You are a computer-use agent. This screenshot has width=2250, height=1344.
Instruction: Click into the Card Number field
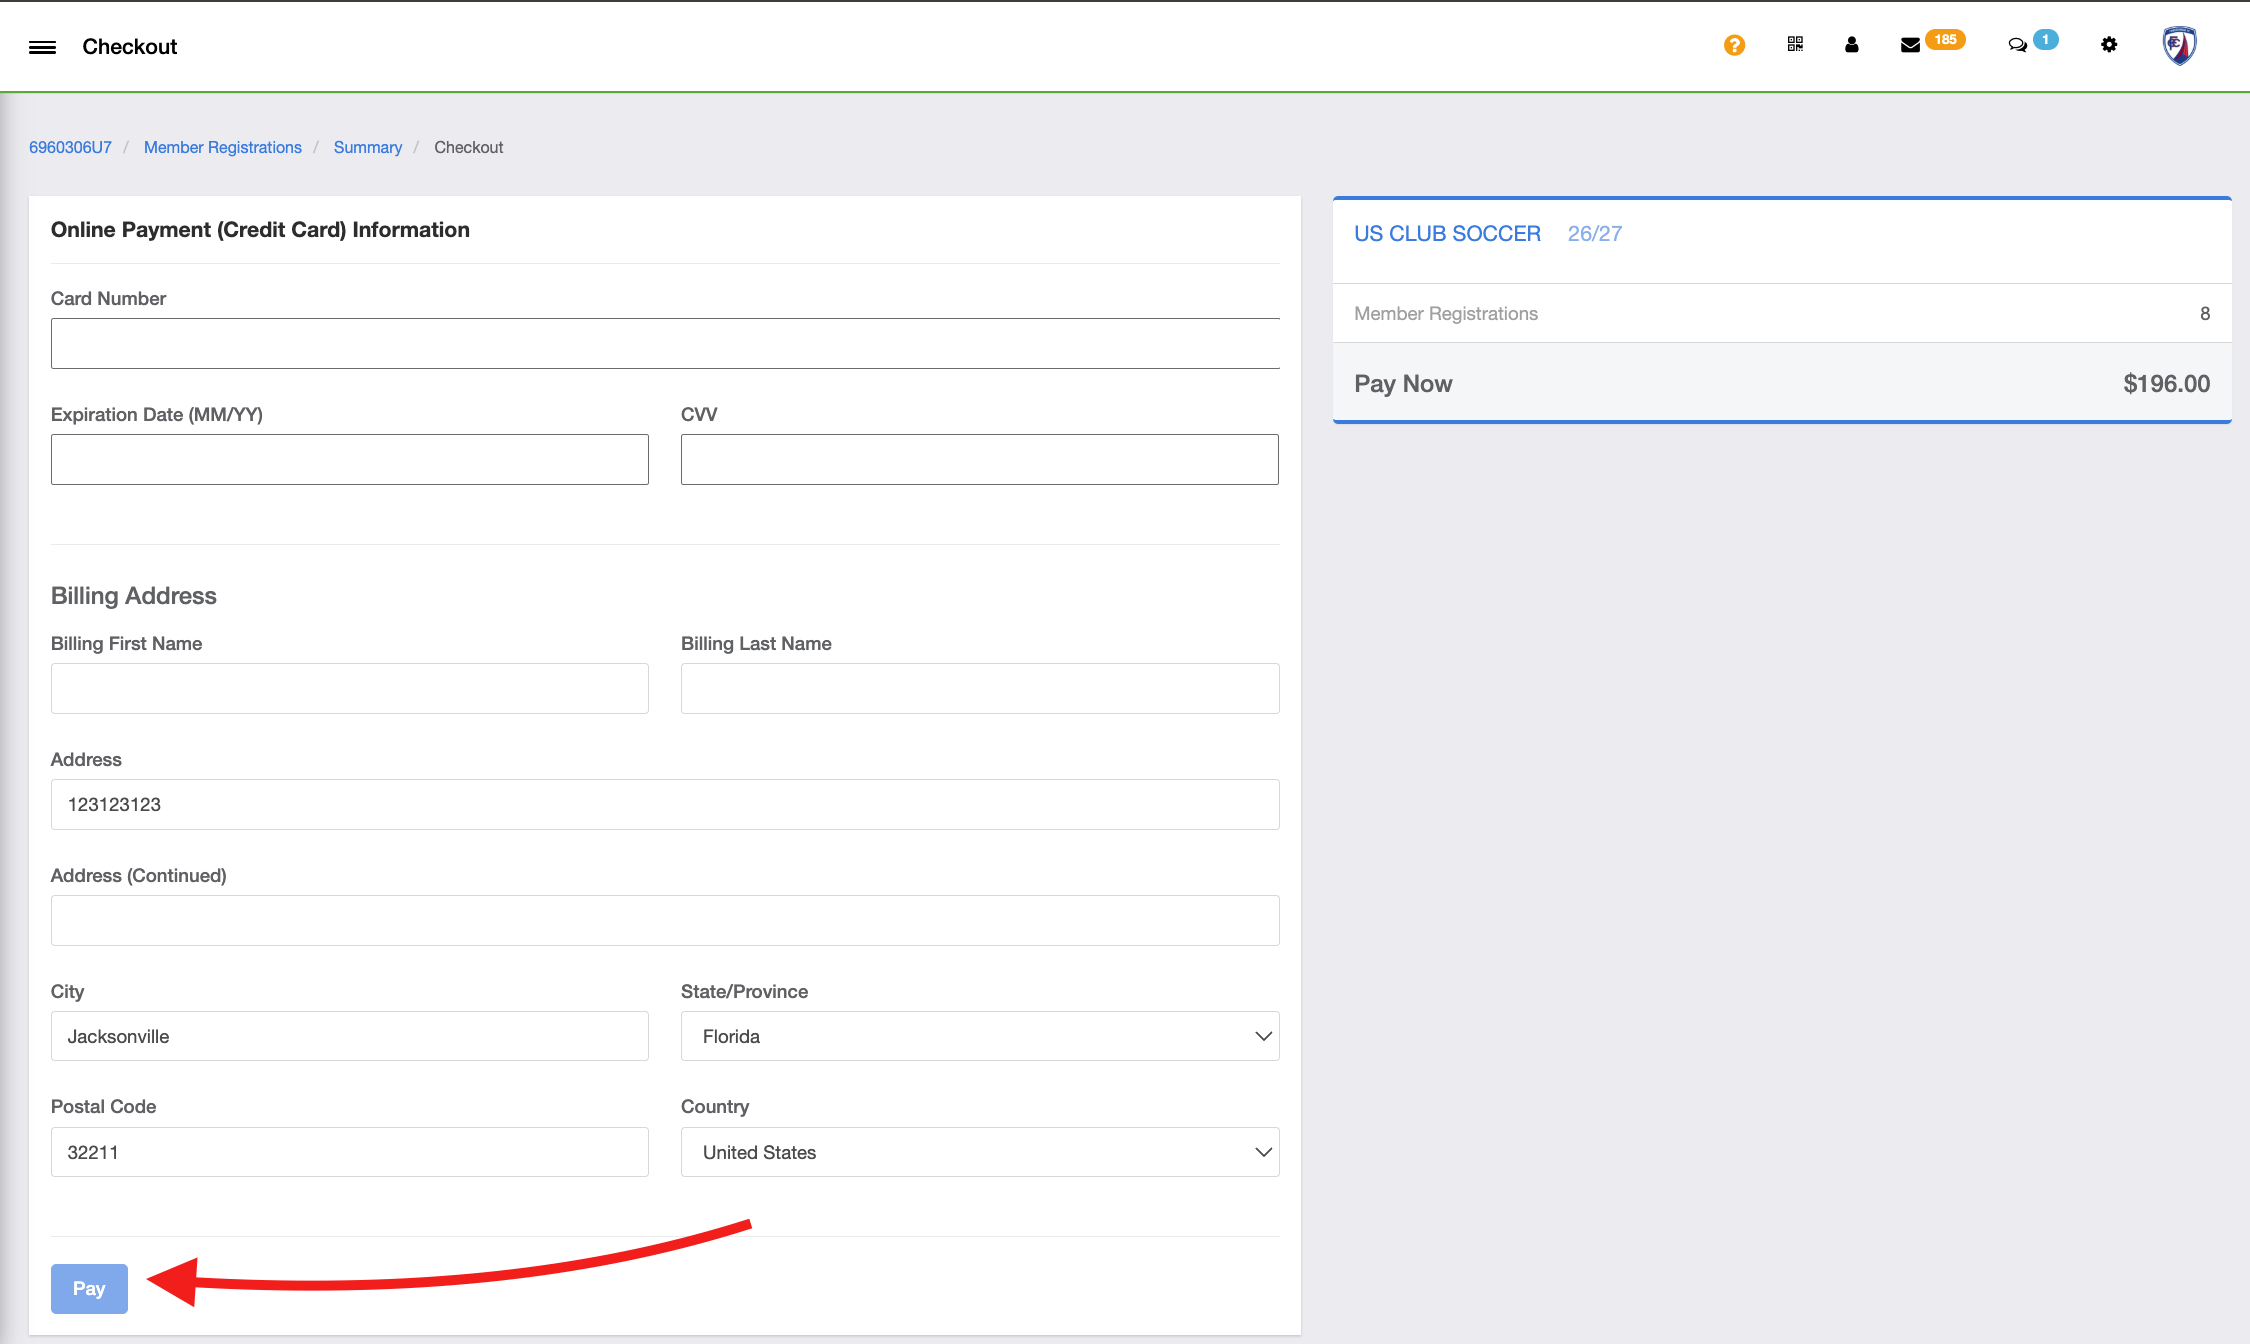(x=665, y=343)
